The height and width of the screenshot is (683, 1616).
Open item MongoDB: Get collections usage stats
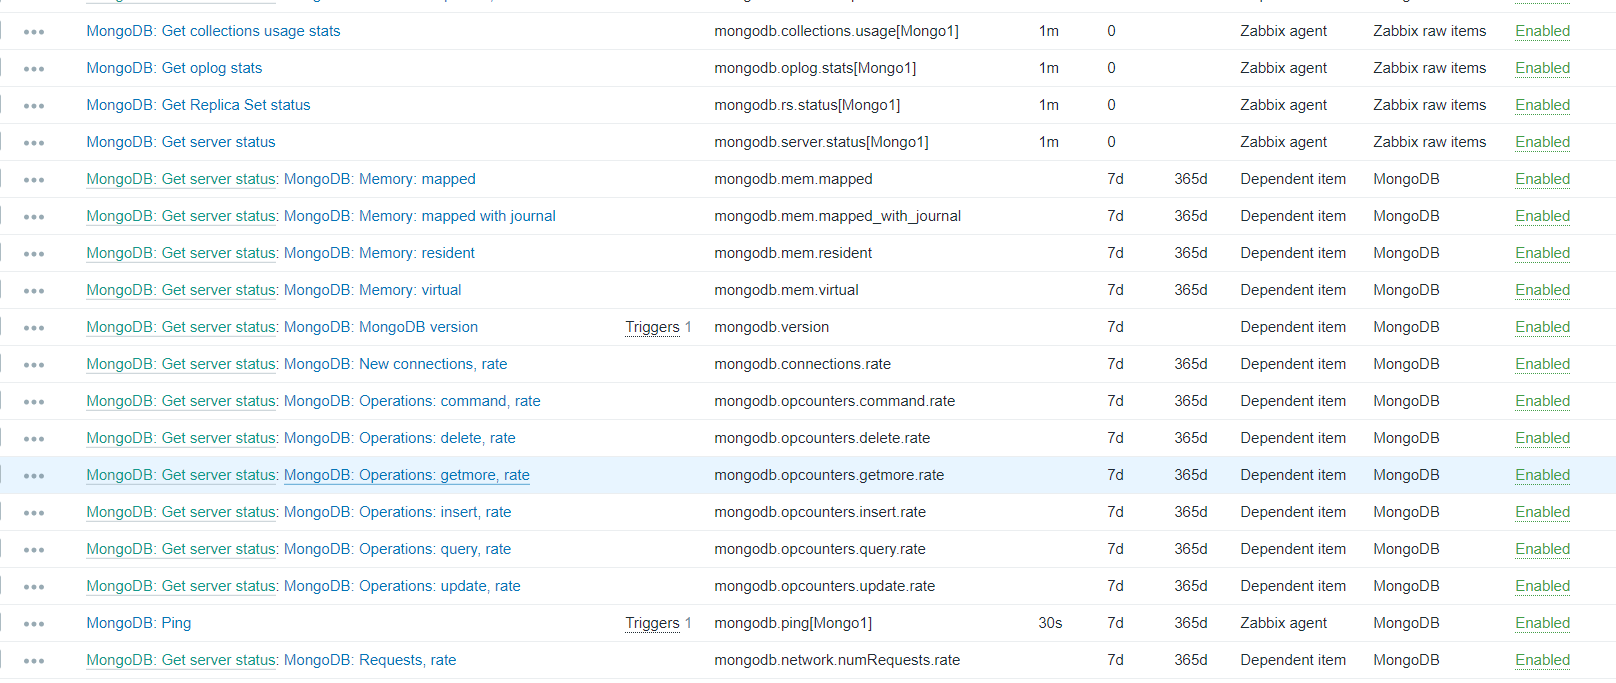[213, 31]
